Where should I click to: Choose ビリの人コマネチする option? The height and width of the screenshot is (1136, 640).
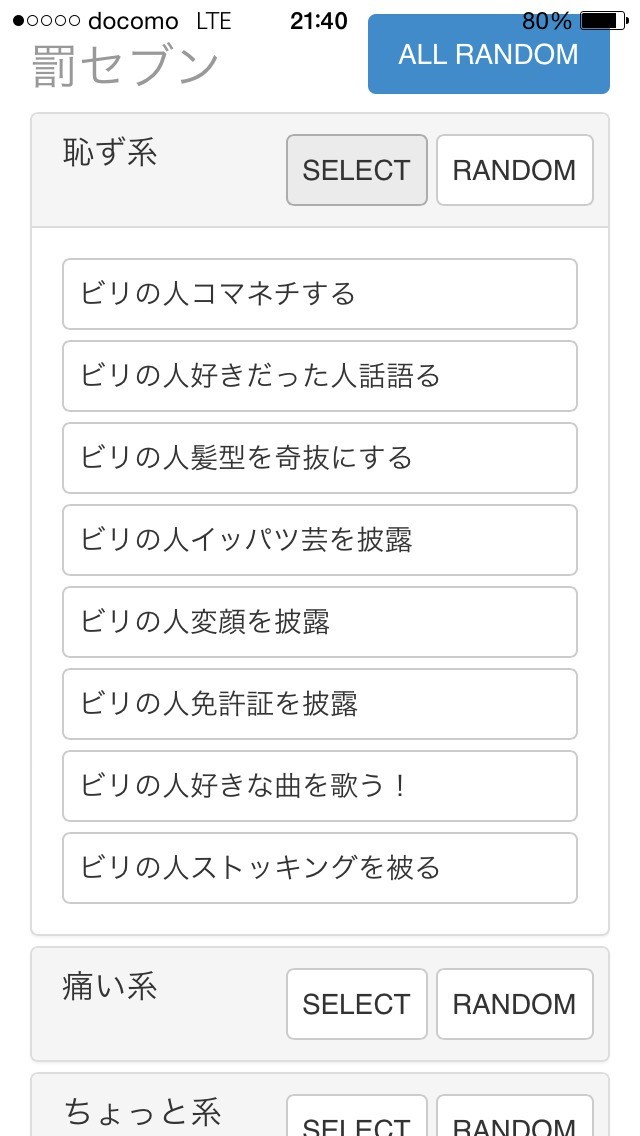pyautogui.click(x=320, y=294)
